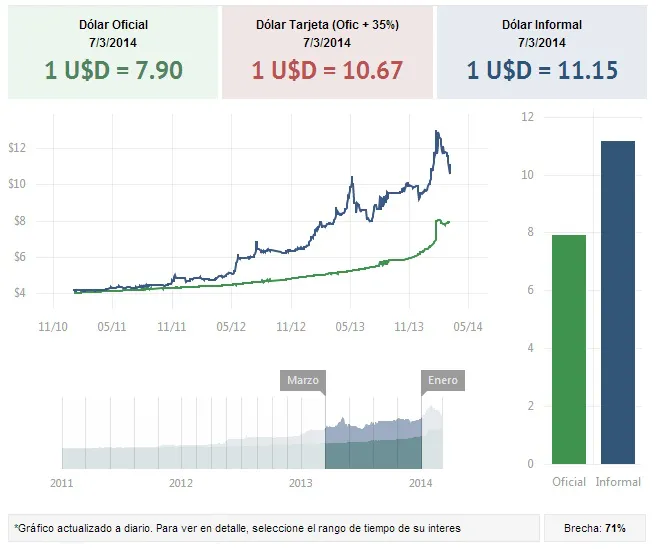Select the 11/13 x-axis label
Viewport: 659px width, 549px height.
(x=410, y=326)
